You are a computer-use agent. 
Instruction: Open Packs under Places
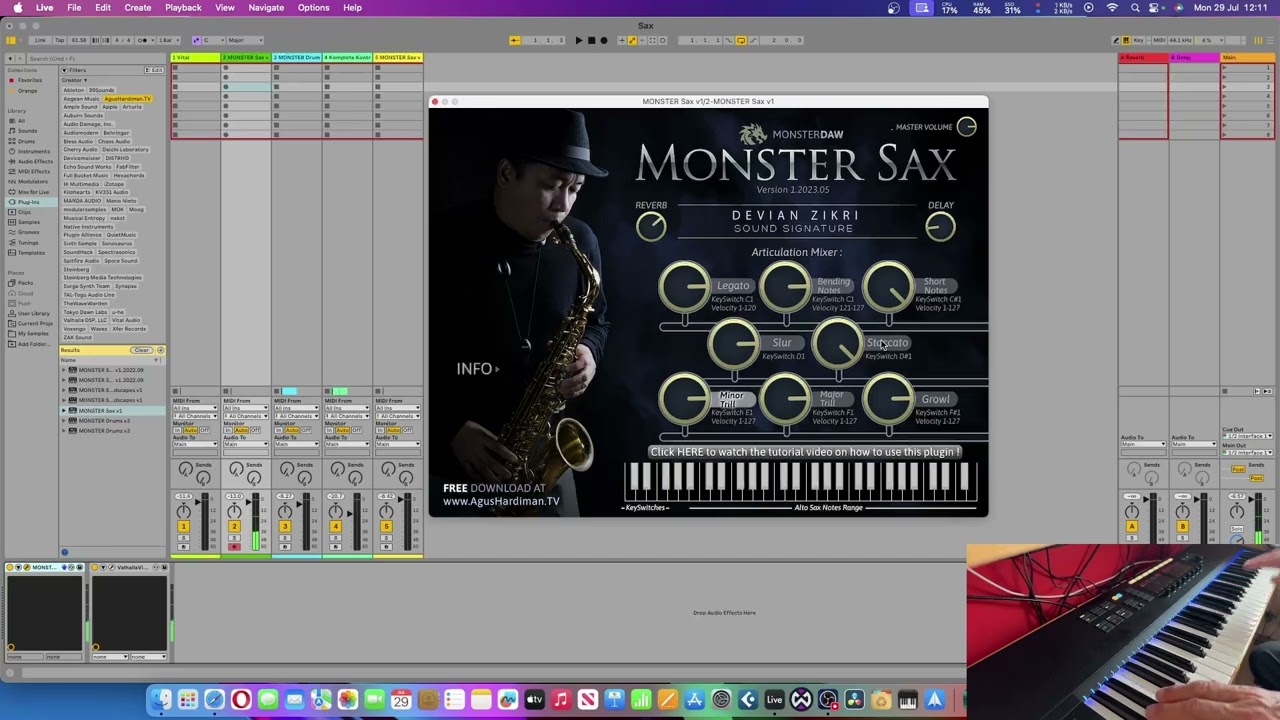[x=25, y=283]
